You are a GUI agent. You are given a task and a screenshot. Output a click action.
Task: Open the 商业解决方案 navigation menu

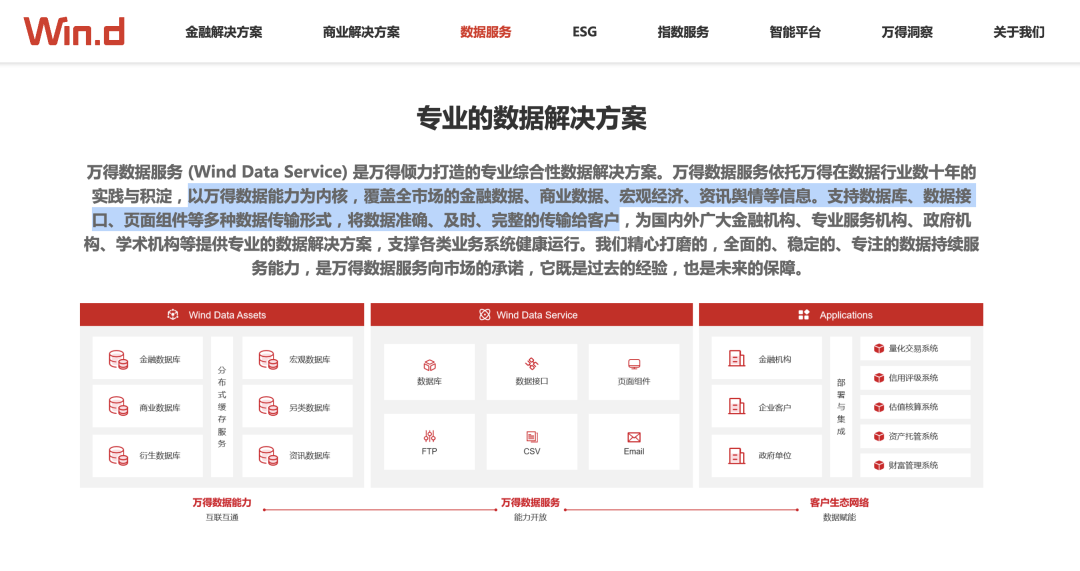pyautogui.click(x=361, y=32)
